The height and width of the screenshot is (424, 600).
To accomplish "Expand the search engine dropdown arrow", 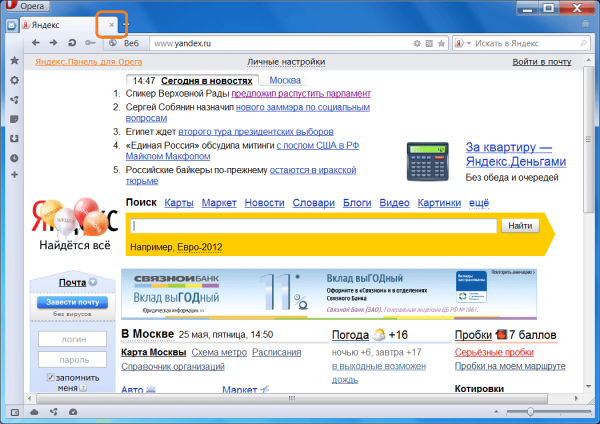I will click(x=469, y=43).
